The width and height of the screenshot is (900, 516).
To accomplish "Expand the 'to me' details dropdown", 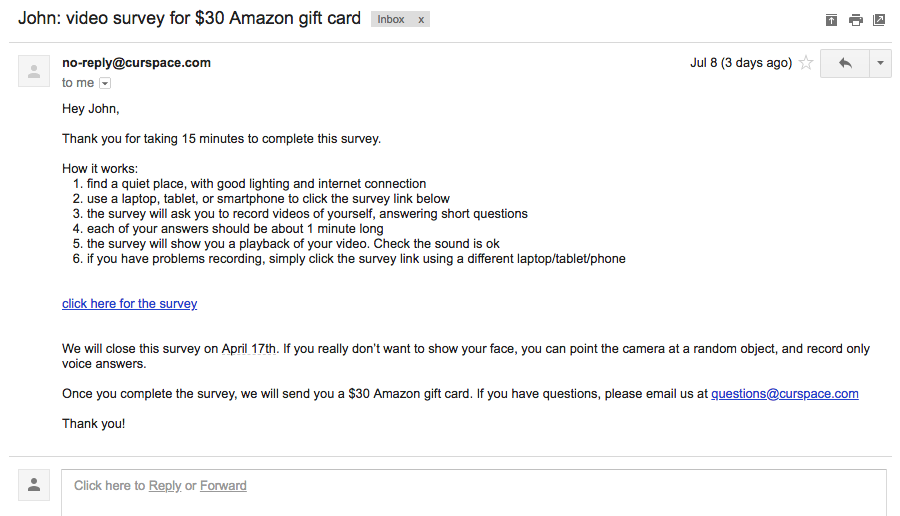I will [x=105, y=83].
